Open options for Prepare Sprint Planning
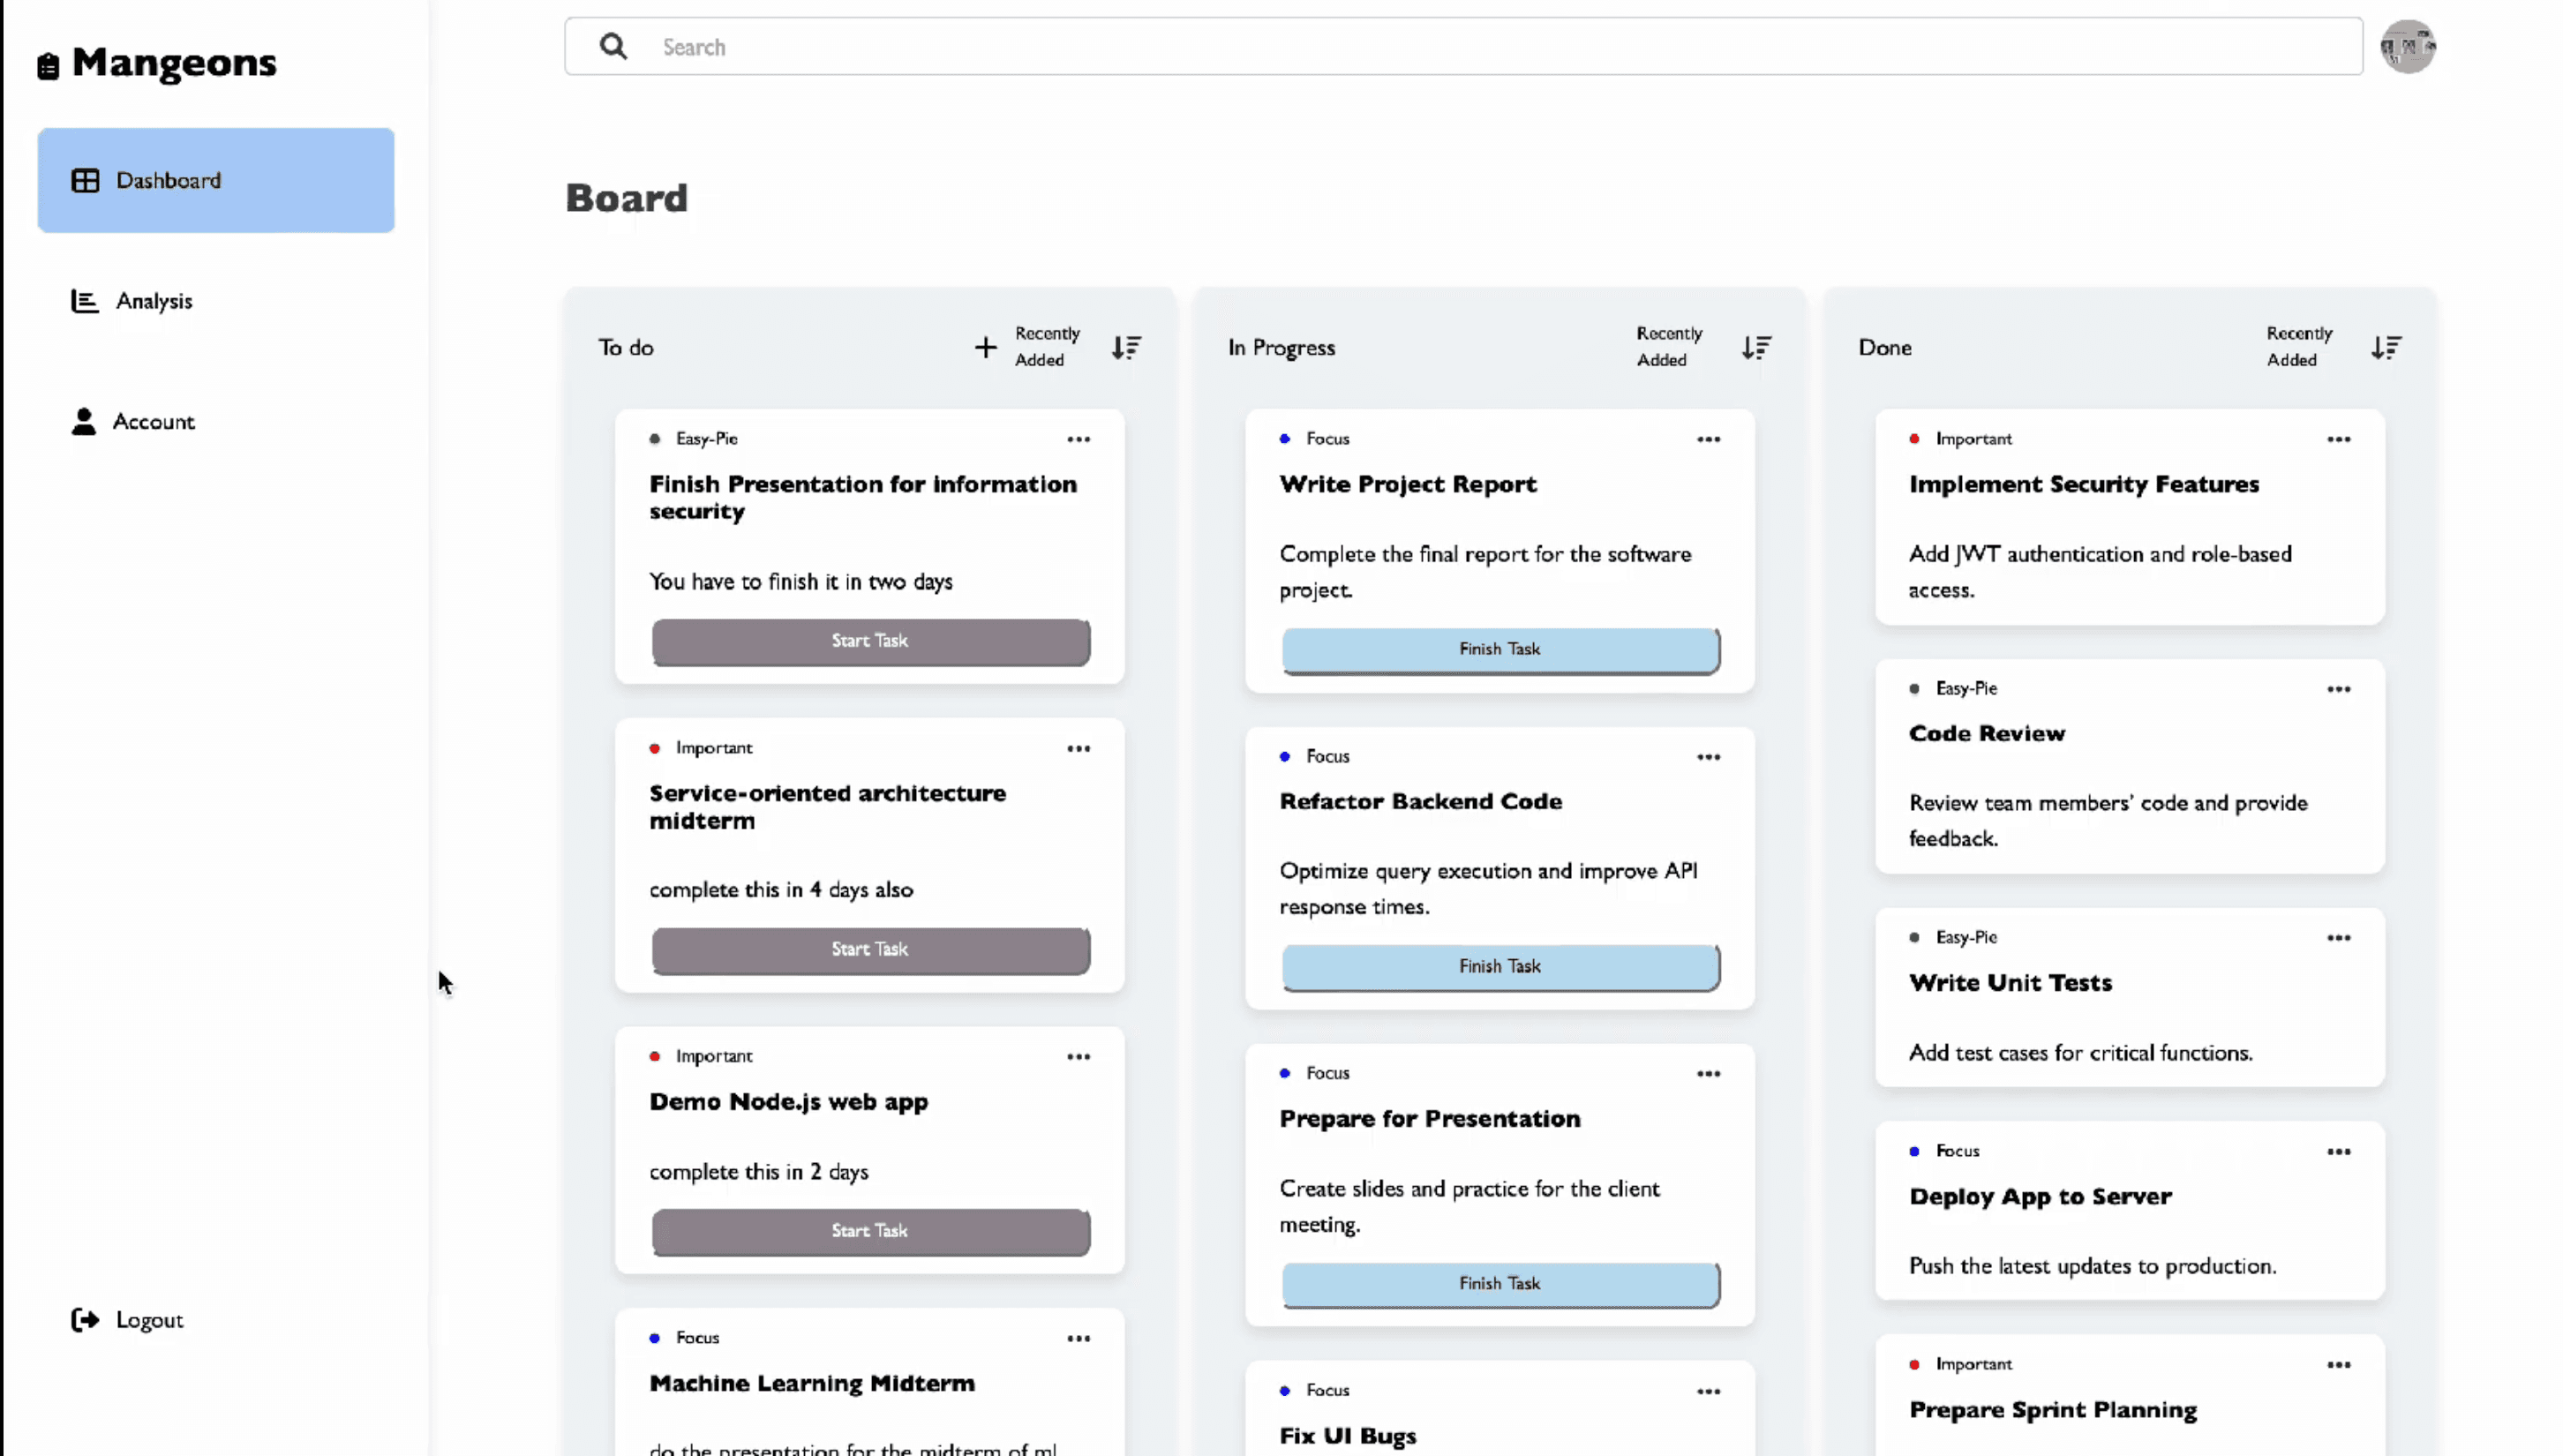 [x=2338, y=1364]
